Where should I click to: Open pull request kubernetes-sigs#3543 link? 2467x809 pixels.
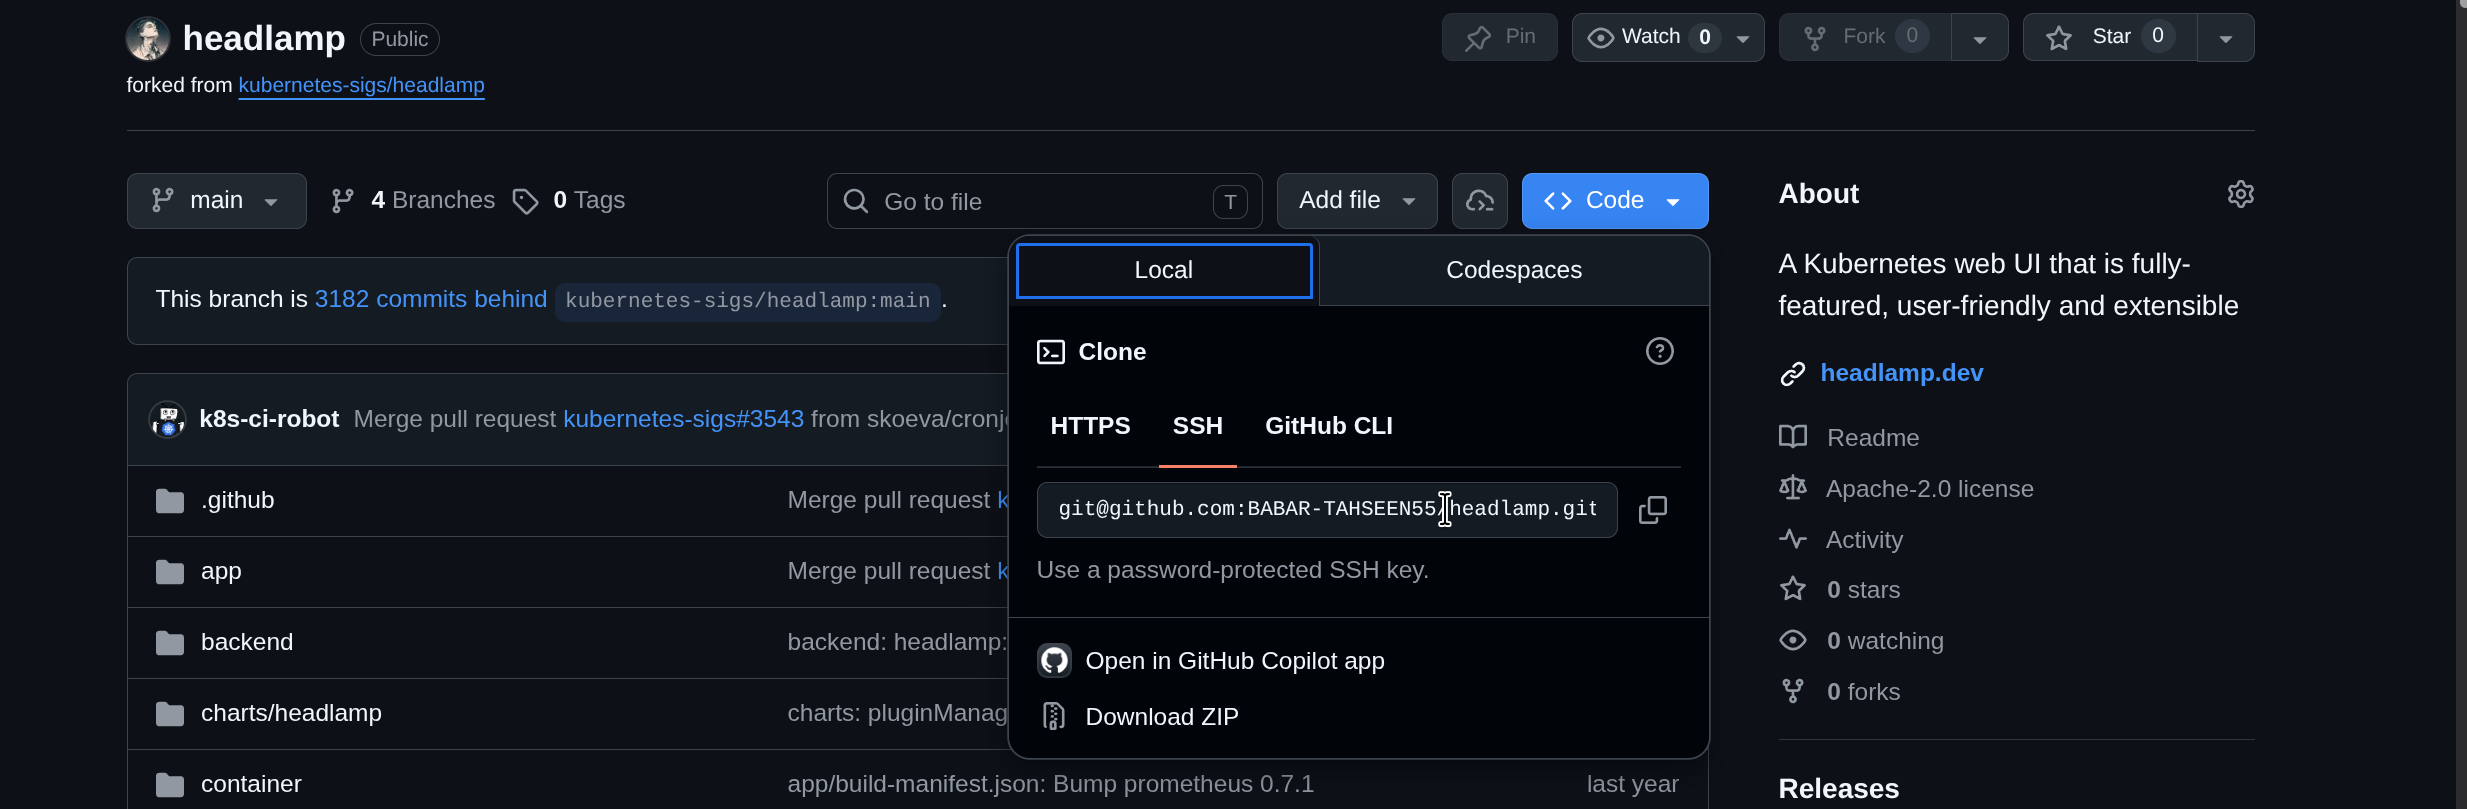[683, 419]
